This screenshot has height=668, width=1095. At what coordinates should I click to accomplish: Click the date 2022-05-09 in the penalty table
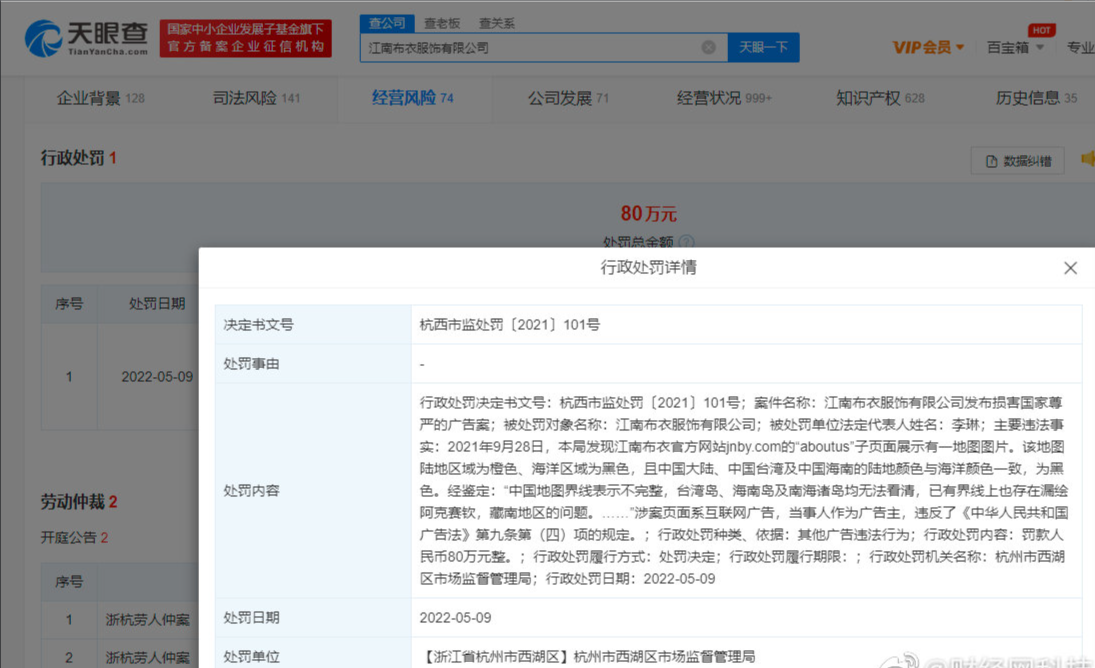[x=157, y=377]
